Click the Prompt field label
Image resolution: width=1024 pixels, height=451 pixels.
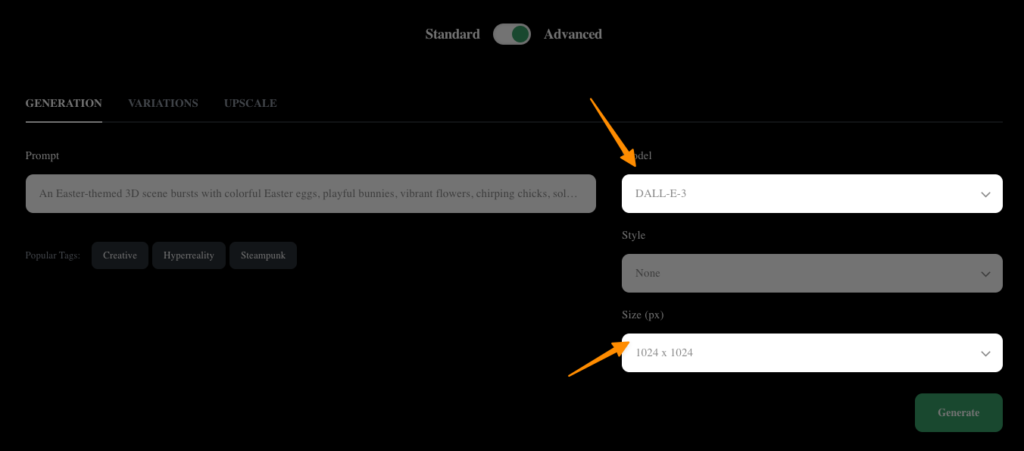click(43, 156)
